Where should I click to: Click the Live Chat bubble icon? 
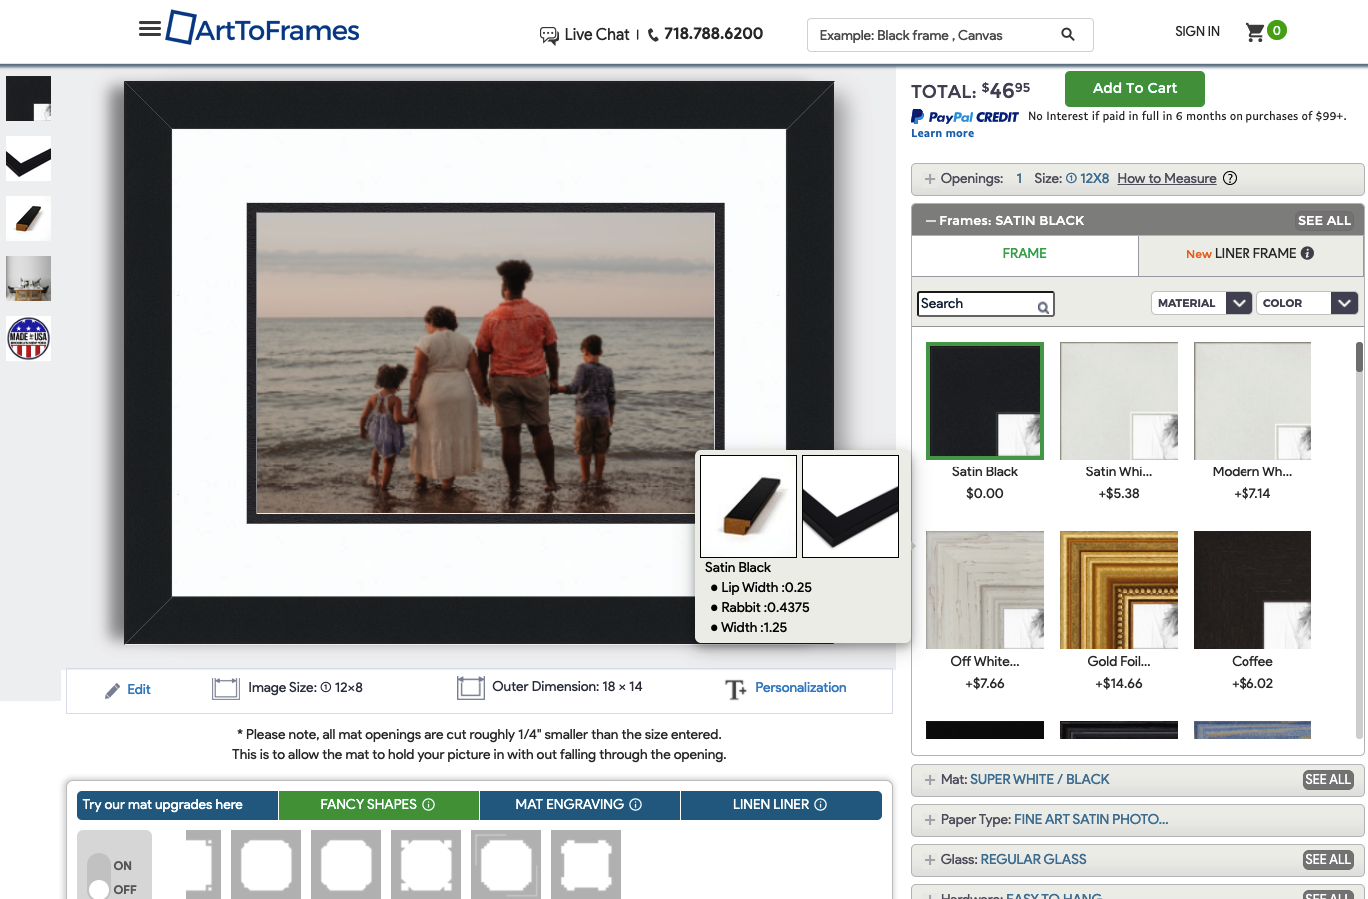(549, 35)
